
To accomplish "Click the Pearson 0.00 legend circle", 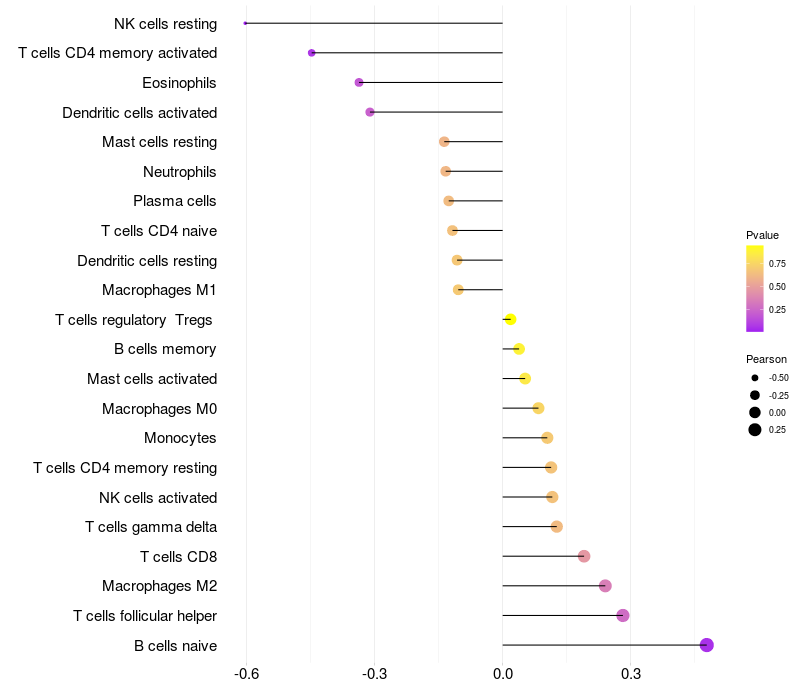I will 755,412.
